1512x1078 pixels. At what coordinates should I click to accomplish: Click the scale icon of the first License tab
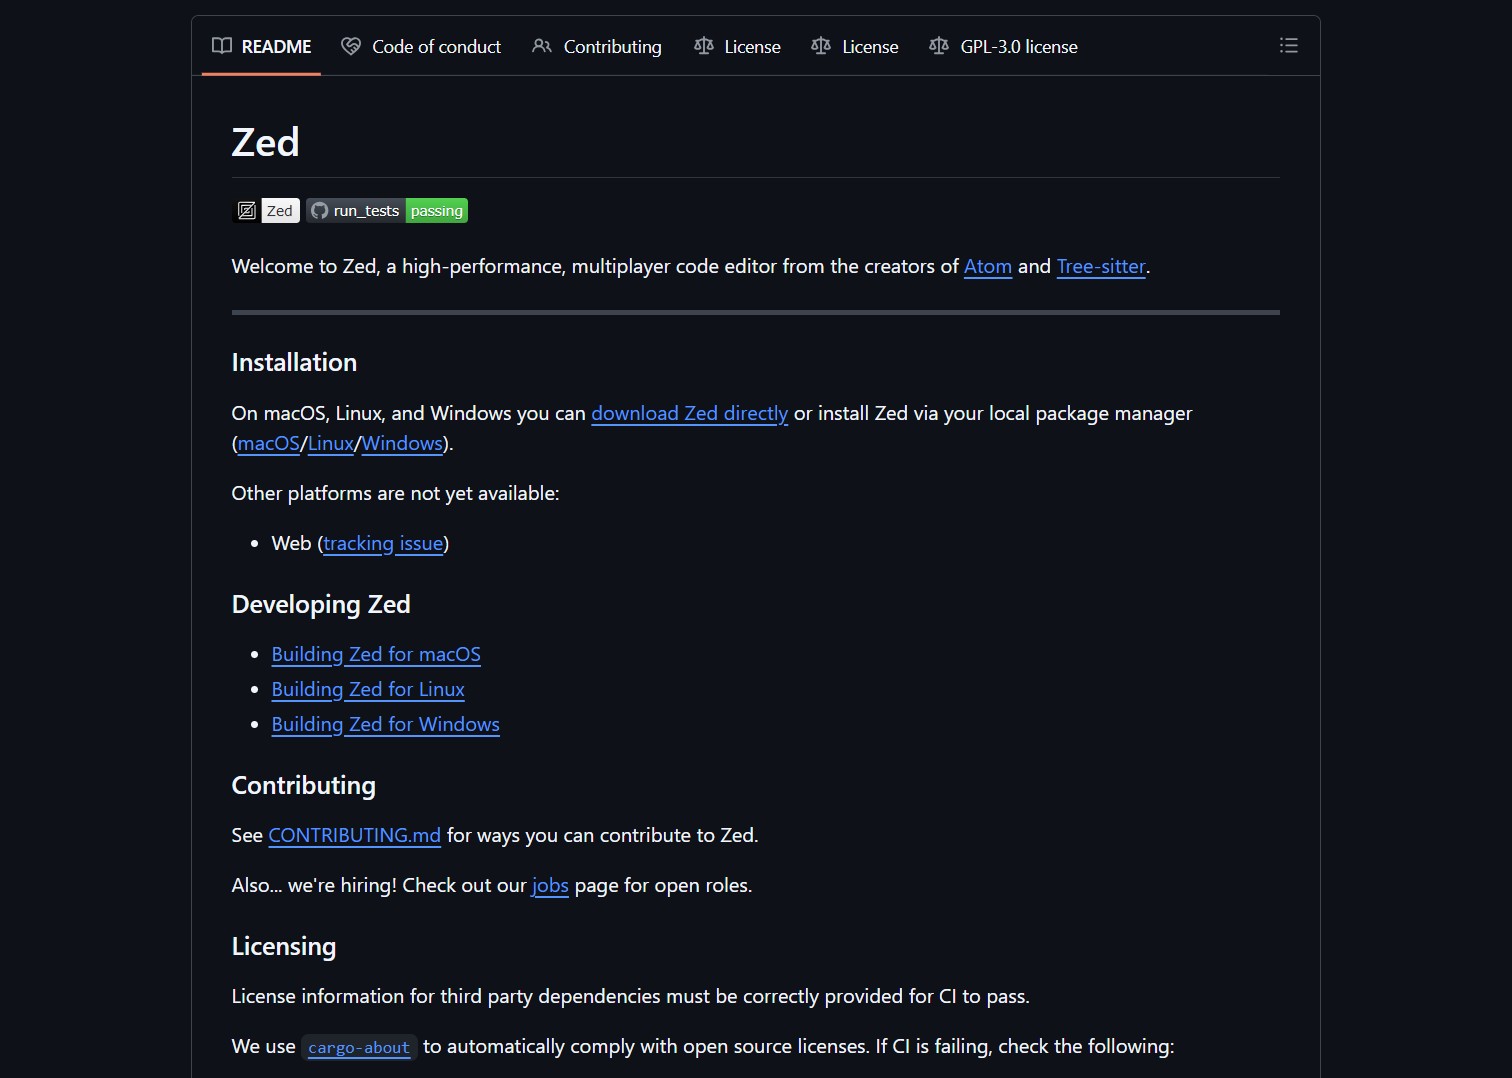point(704,46)
